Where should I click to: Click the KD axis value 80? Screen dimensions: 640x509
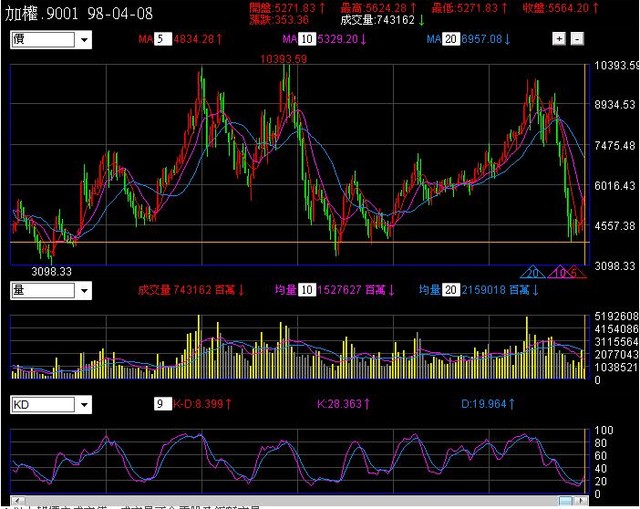point(600,443)
